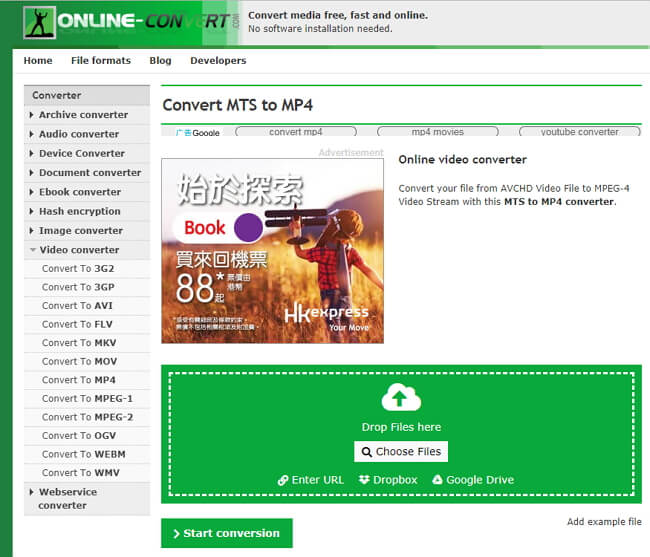Click the Enter URL link
Image resolution: width=650 pixels, height=557 pixels.
point(318,480)
